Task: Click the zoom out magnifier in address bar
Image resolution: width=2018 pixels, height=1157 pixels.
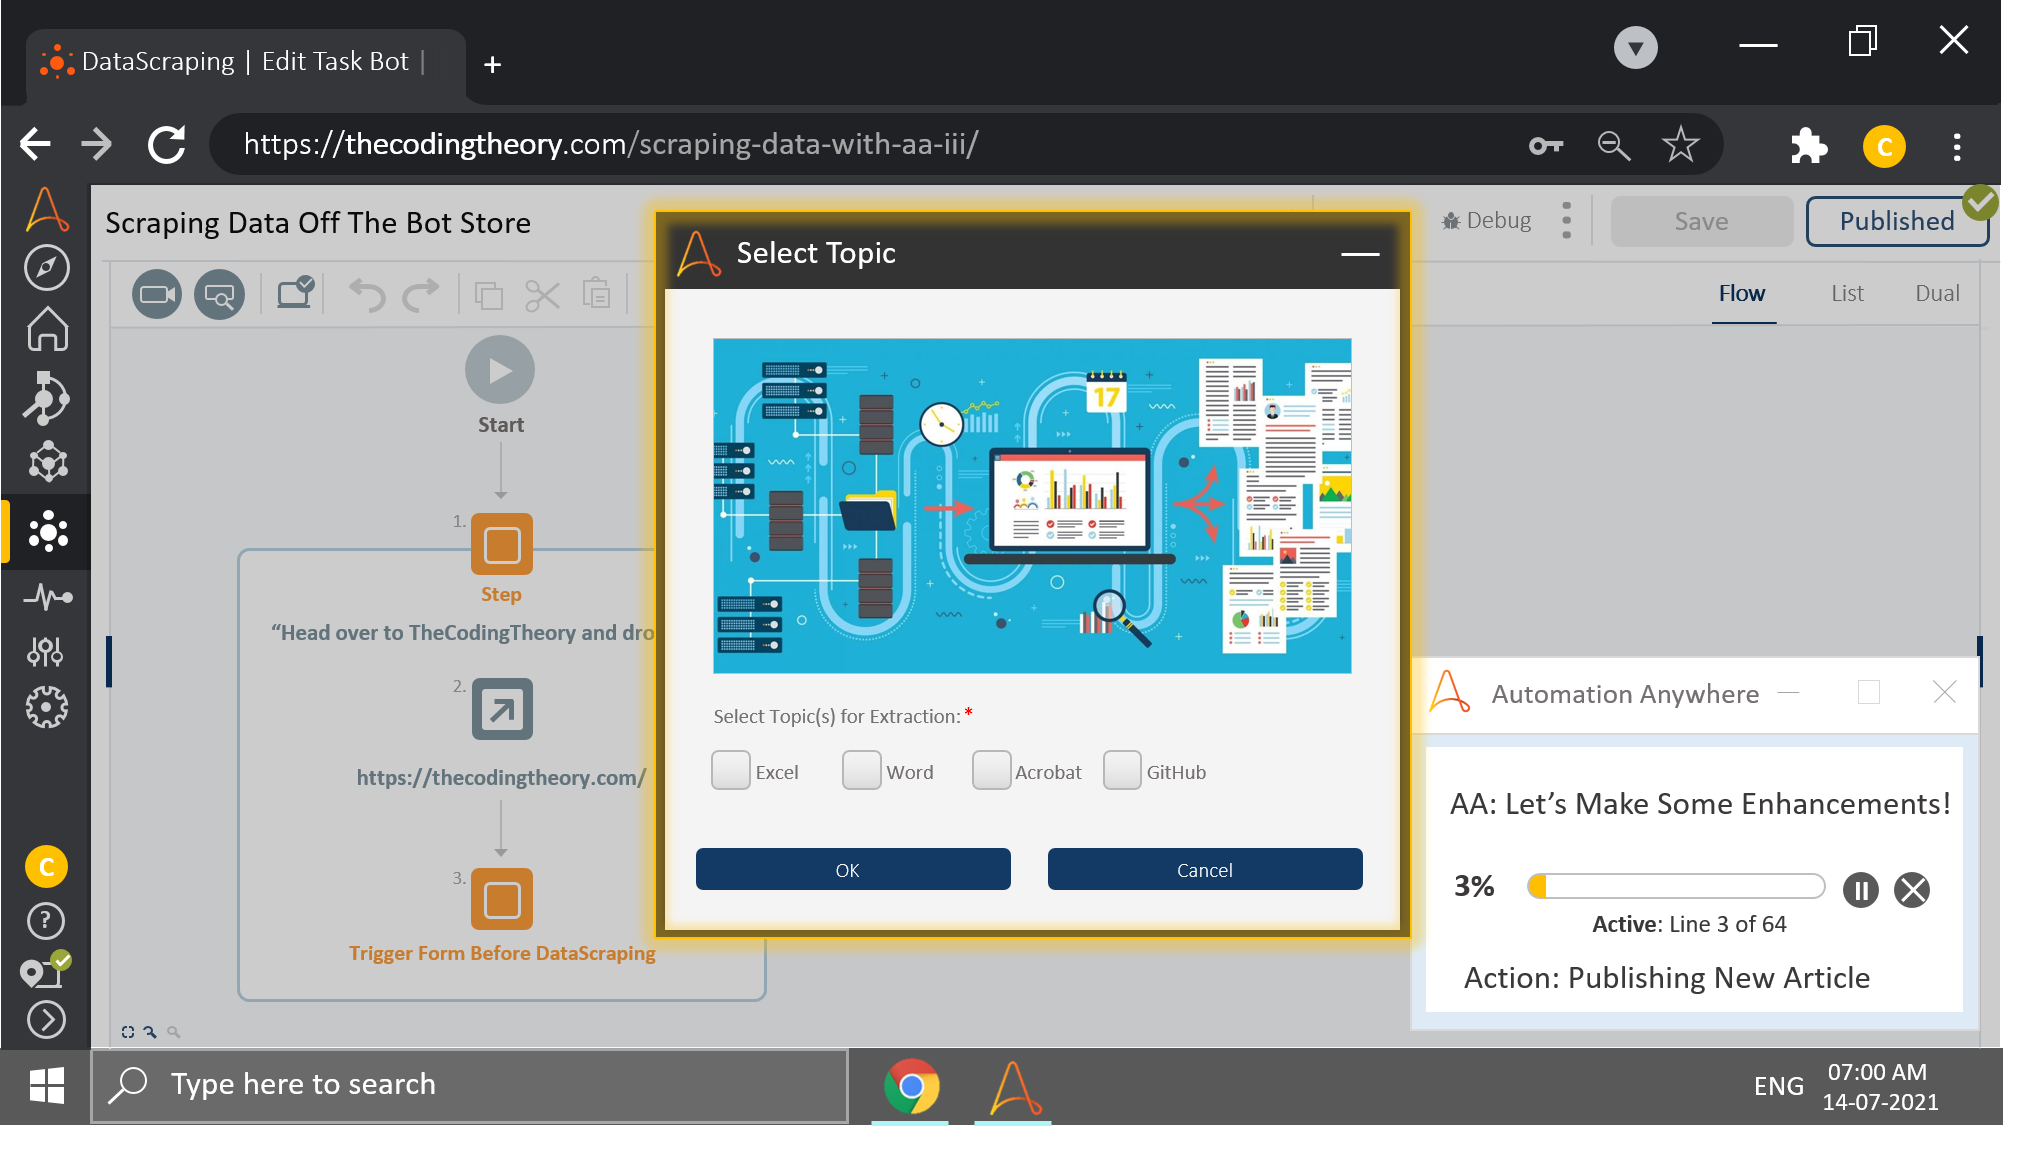Action: click(1613, 146)
